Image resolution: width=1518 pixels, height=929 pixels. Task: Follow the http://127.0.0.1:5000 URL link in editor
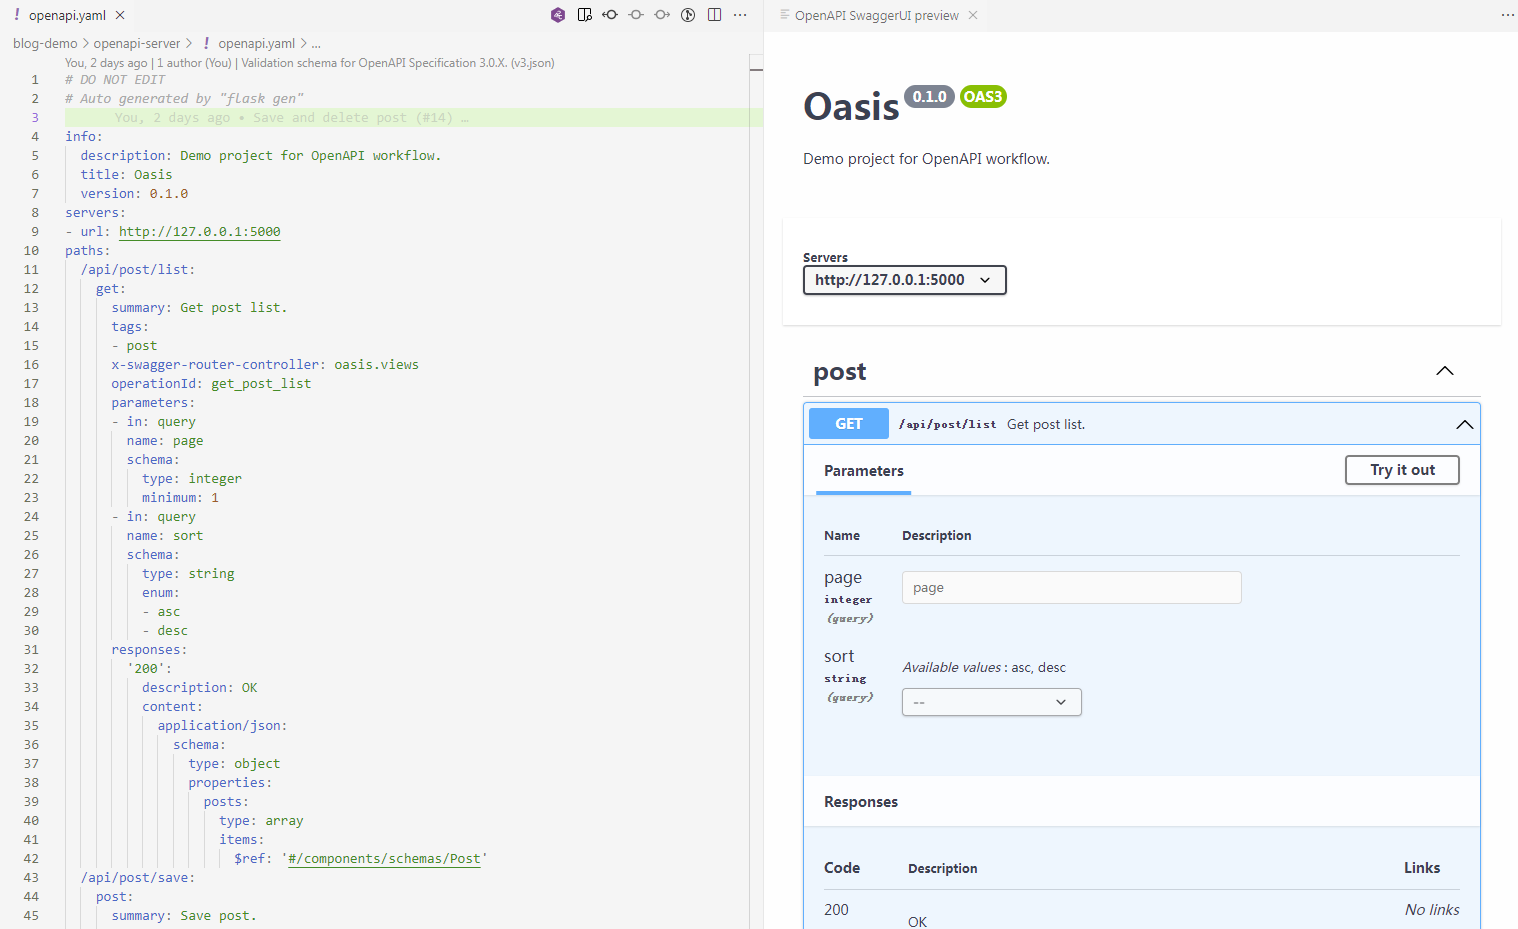tap(199, 232)
